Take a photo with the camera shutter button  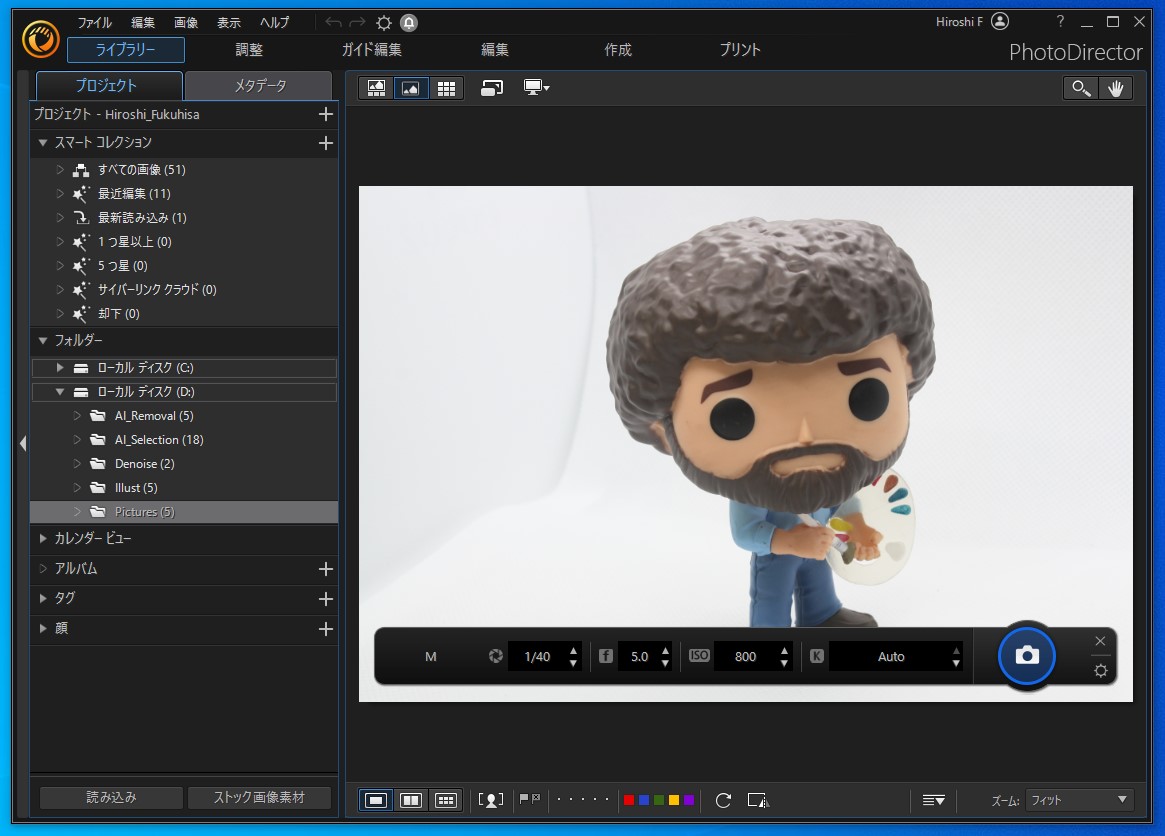click(1027, 655)
